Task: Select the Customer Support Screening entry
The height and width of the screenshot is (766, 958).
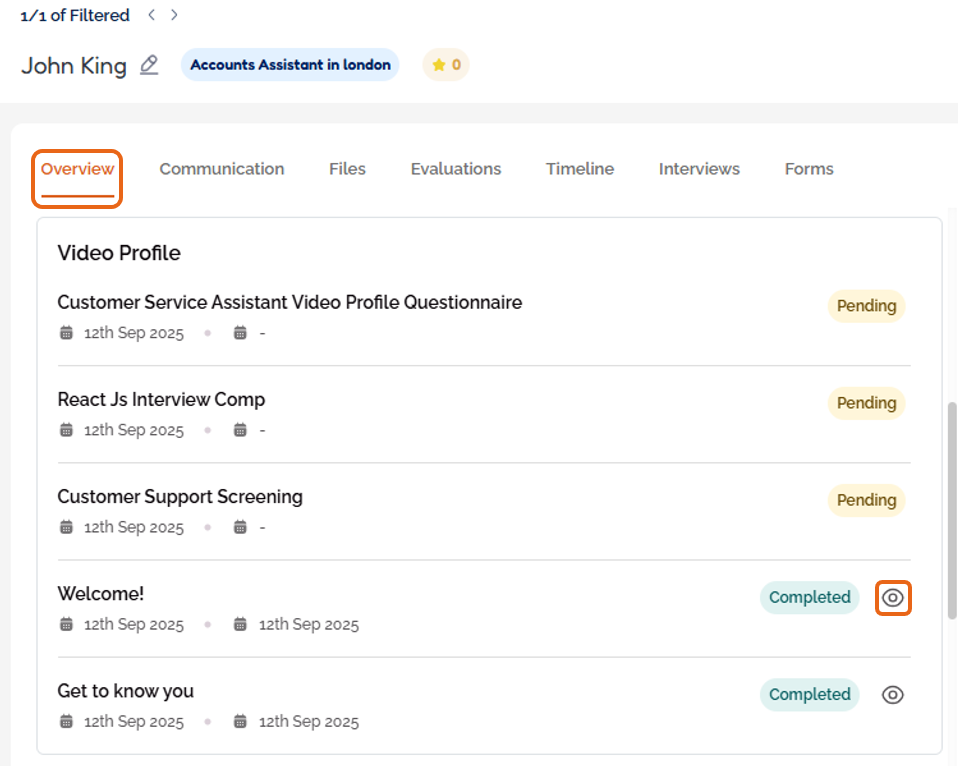Action: [180, 496]
